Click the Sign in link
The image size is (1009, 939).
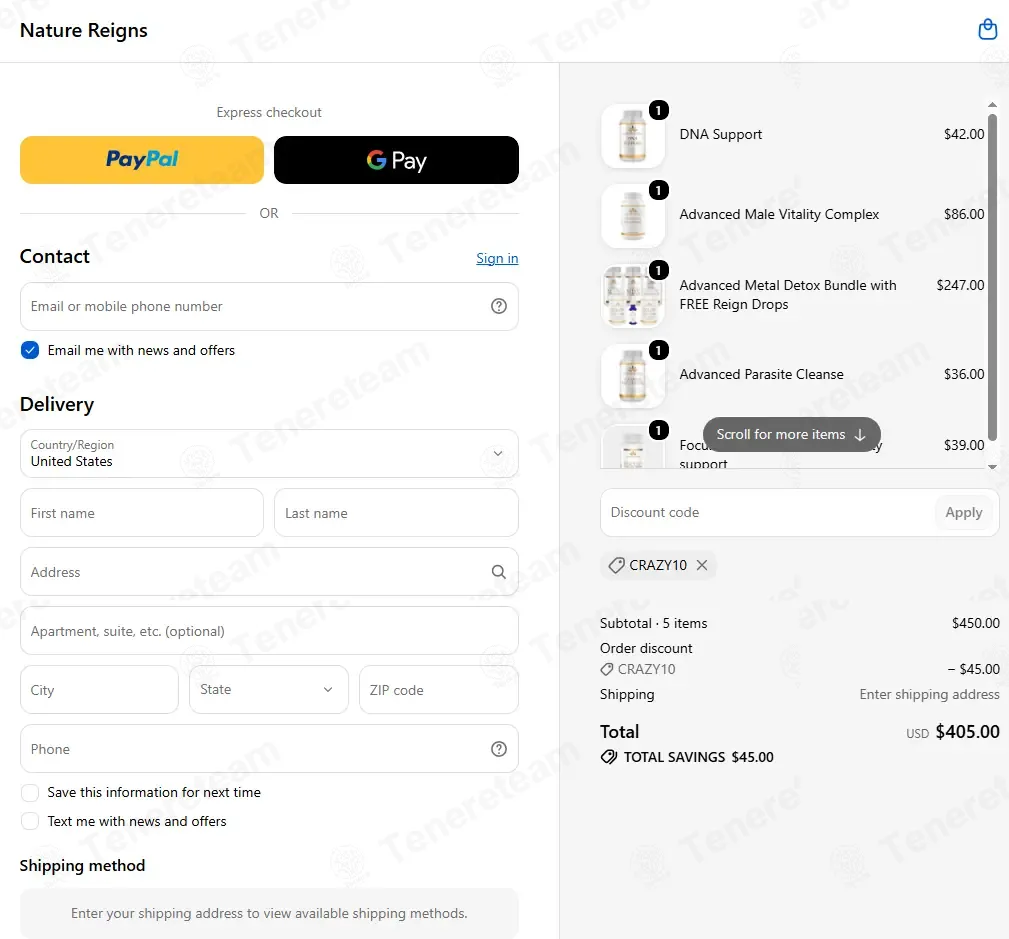(497, 258)
